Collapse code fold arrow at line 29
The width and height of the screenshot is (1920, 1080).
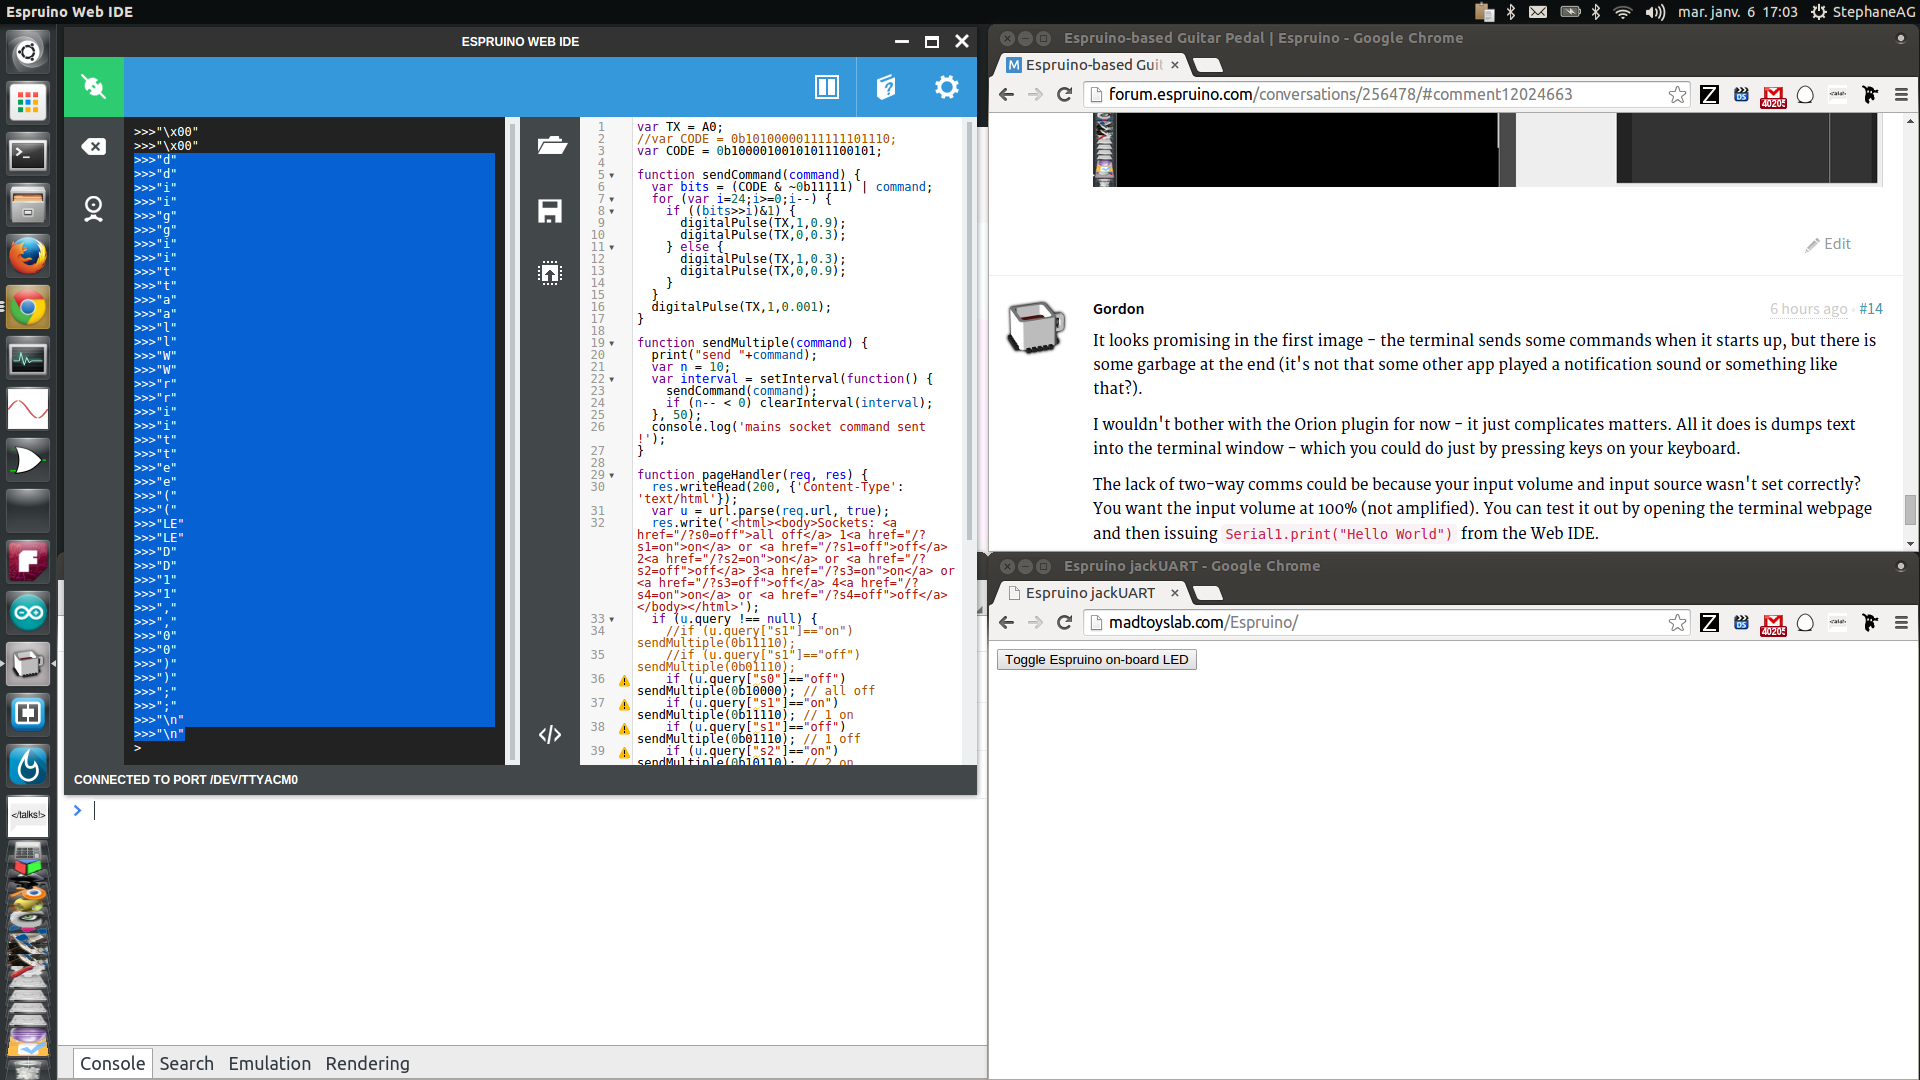click(612, 475)
